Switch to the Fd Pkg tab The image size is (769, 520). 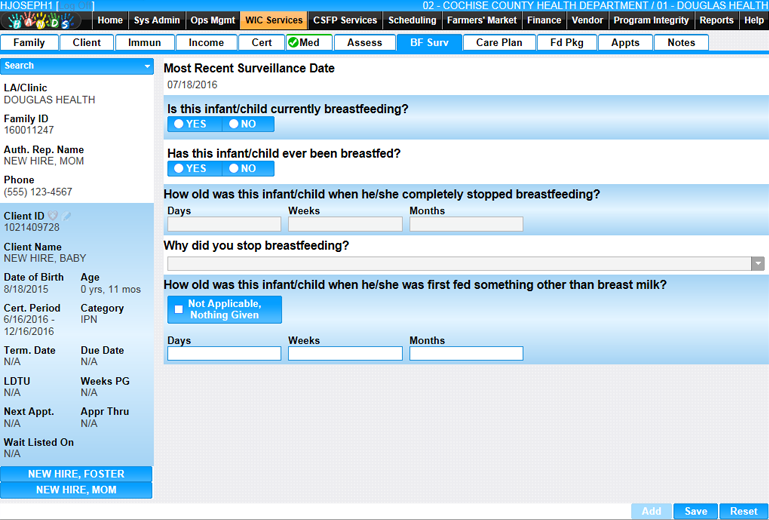click(566, 43)
